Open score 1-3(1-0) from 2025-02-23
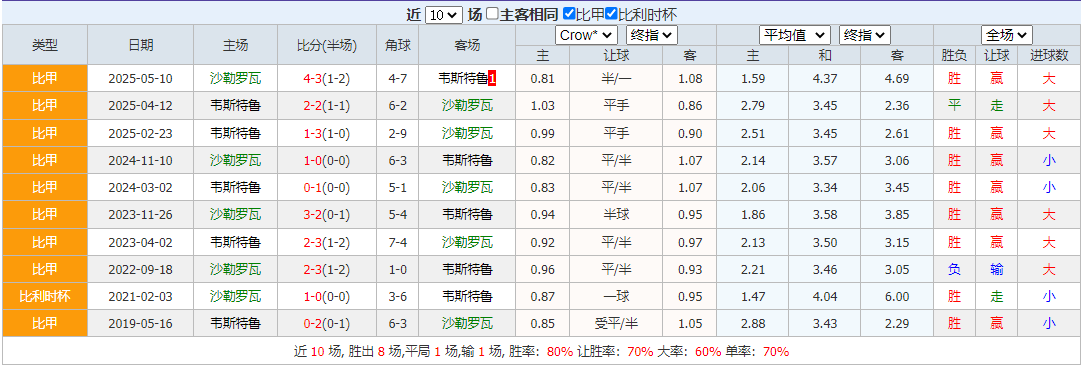This screenshot has height=368, width=1084. (327, 133)
